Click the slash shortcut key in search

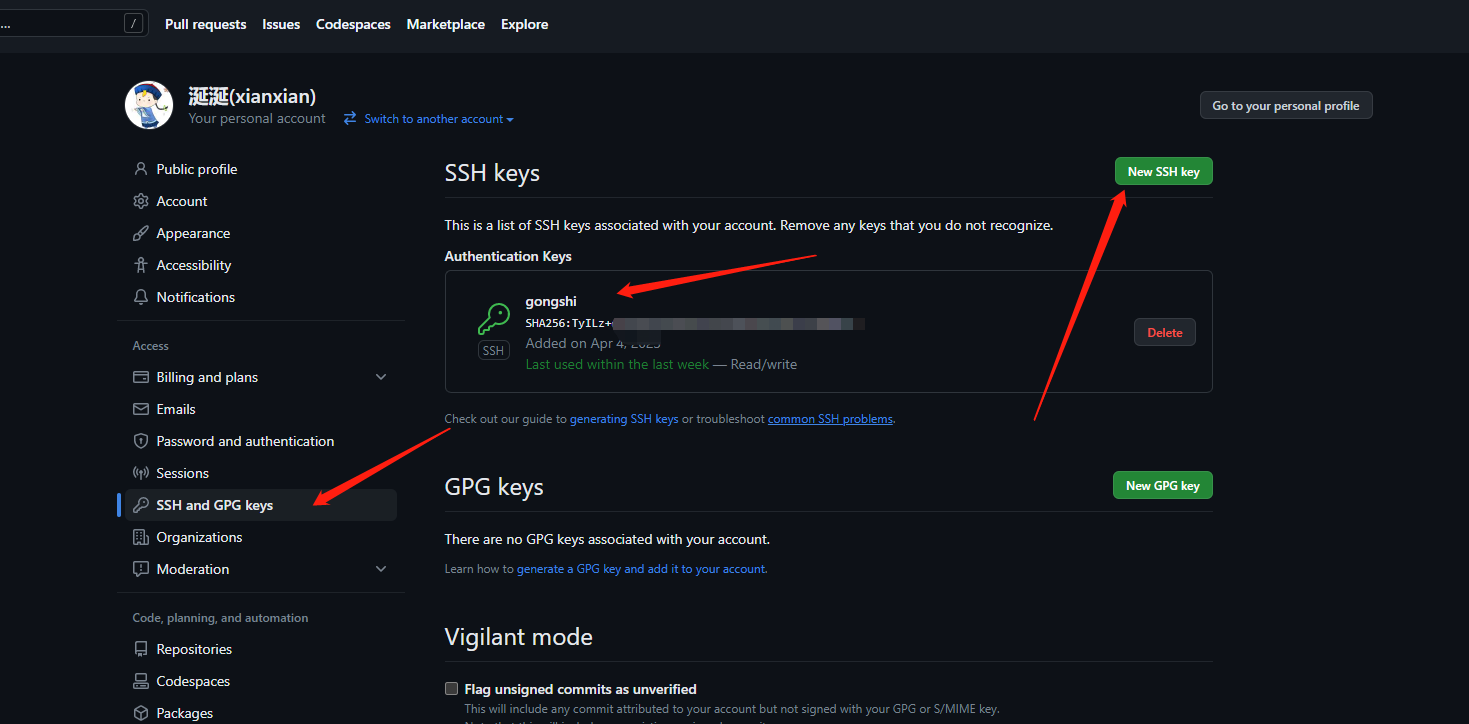pos(133,24)
